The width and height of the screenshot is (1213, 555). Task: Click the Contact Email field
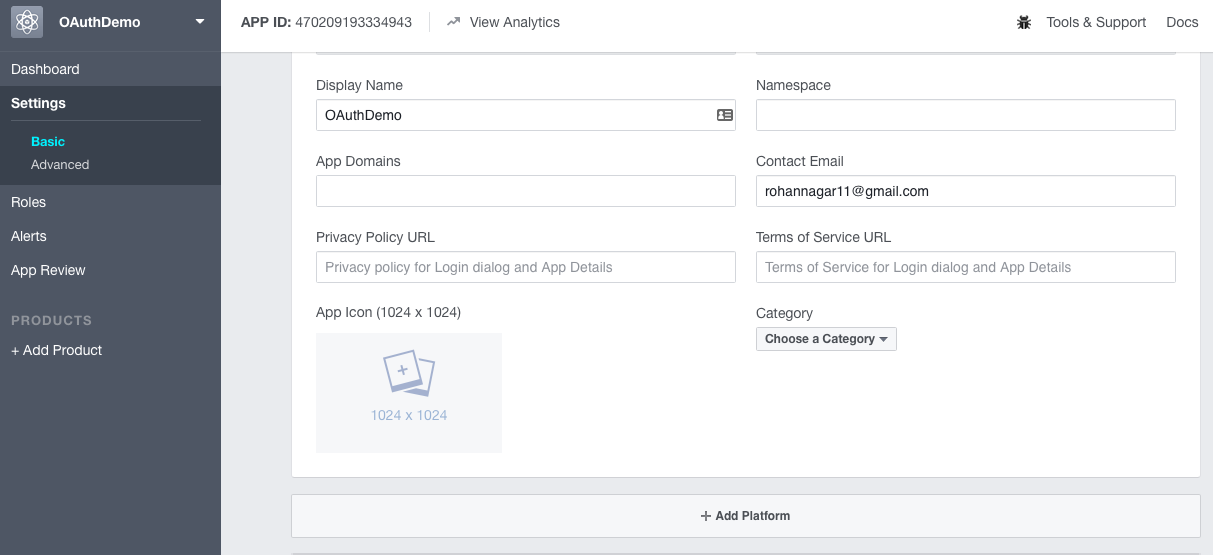966,191
